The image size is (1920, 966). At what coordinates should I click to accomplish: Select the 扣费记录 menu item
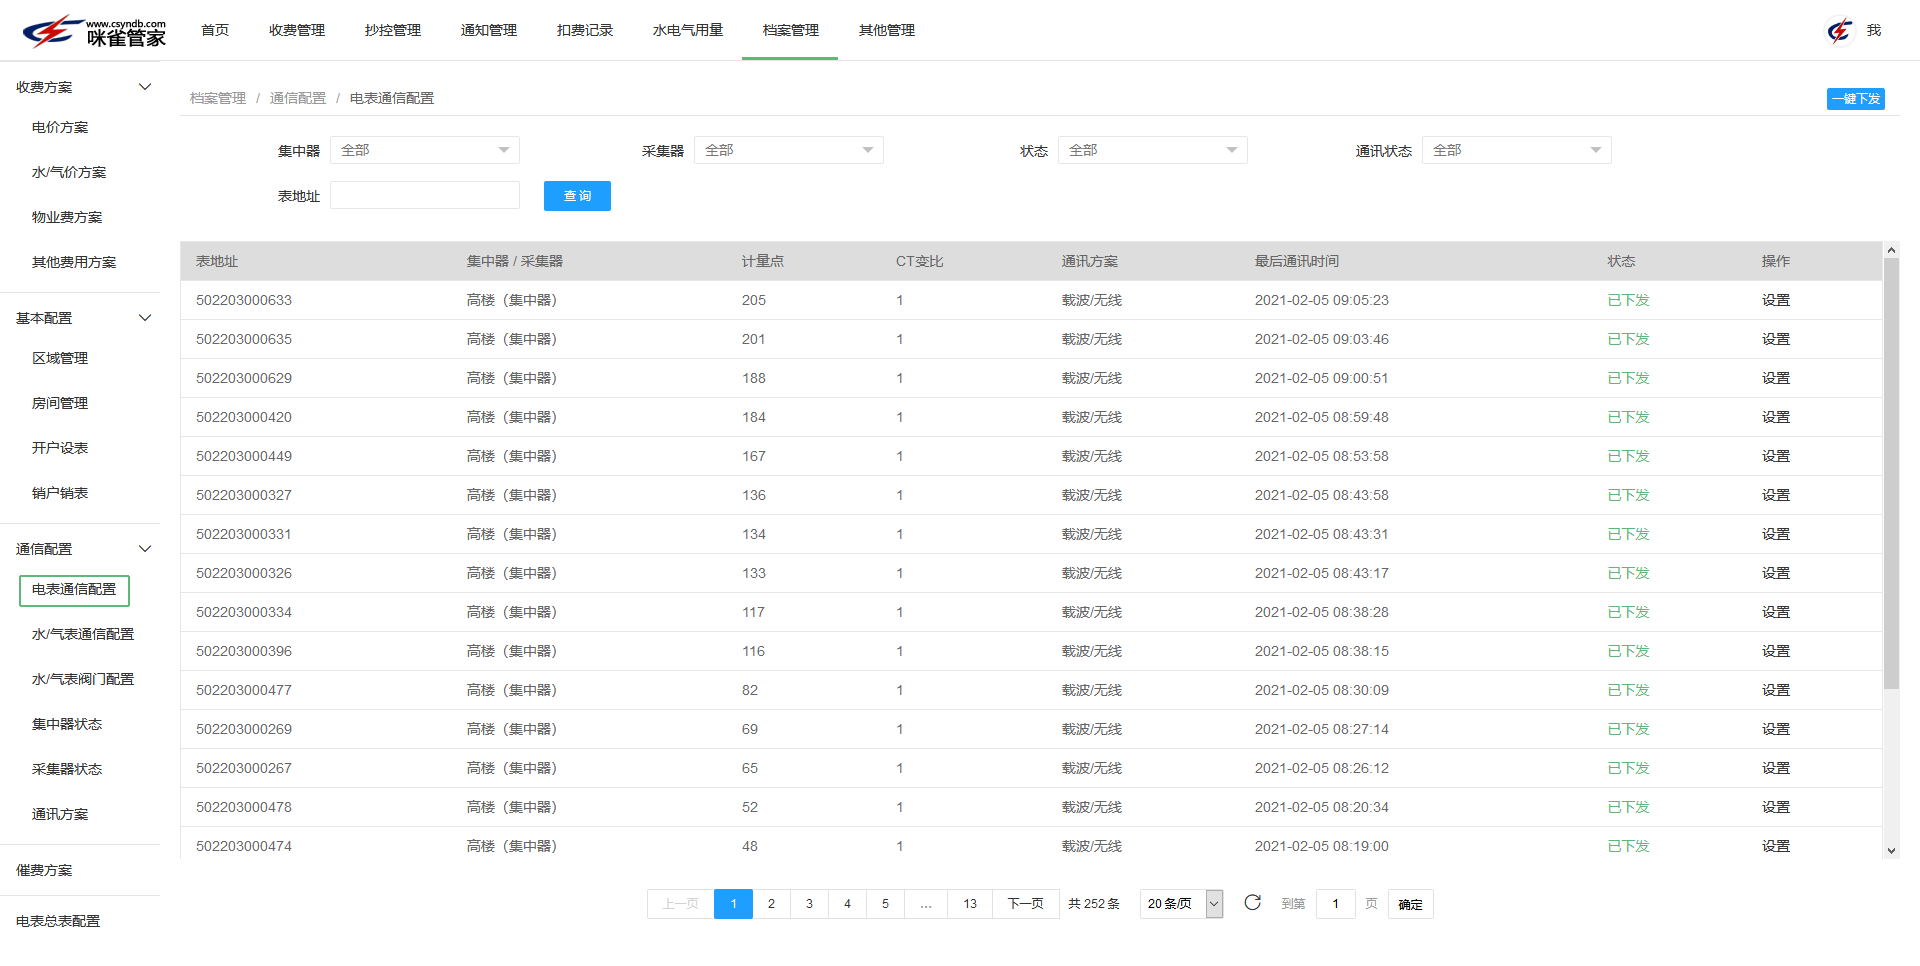(x=585, y=30)
